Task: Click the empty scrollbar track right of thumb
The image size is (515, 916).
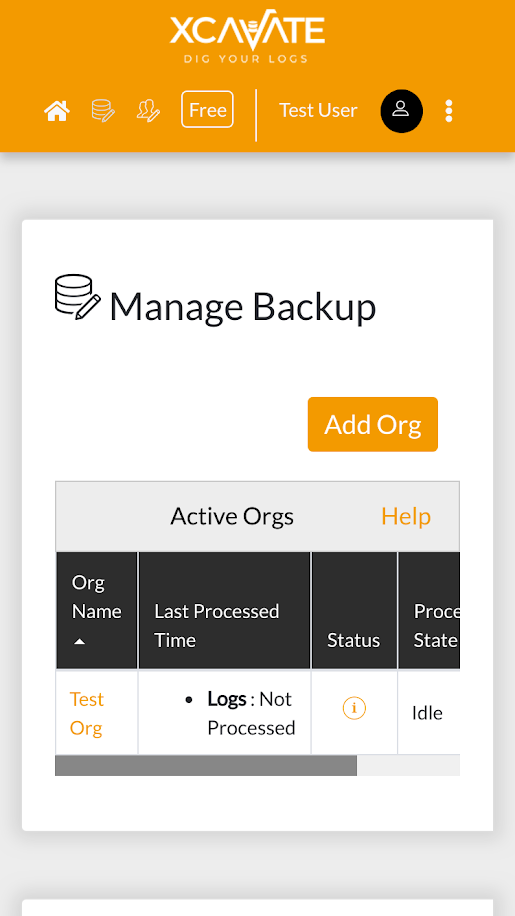Action: click(408, 765)
